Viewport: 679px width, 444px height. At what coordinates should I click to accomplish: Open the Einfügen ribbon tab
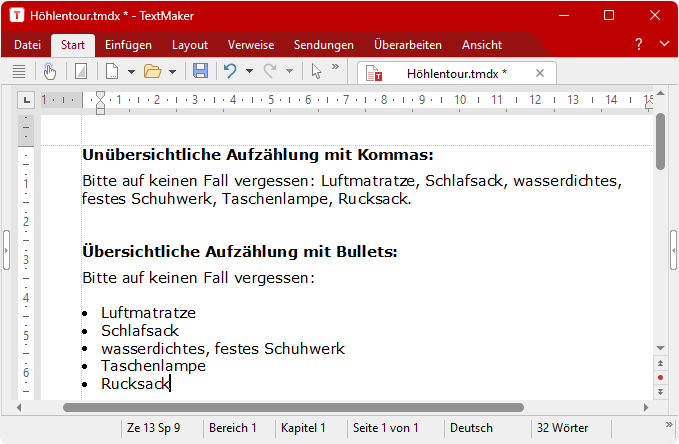(128, 45)
